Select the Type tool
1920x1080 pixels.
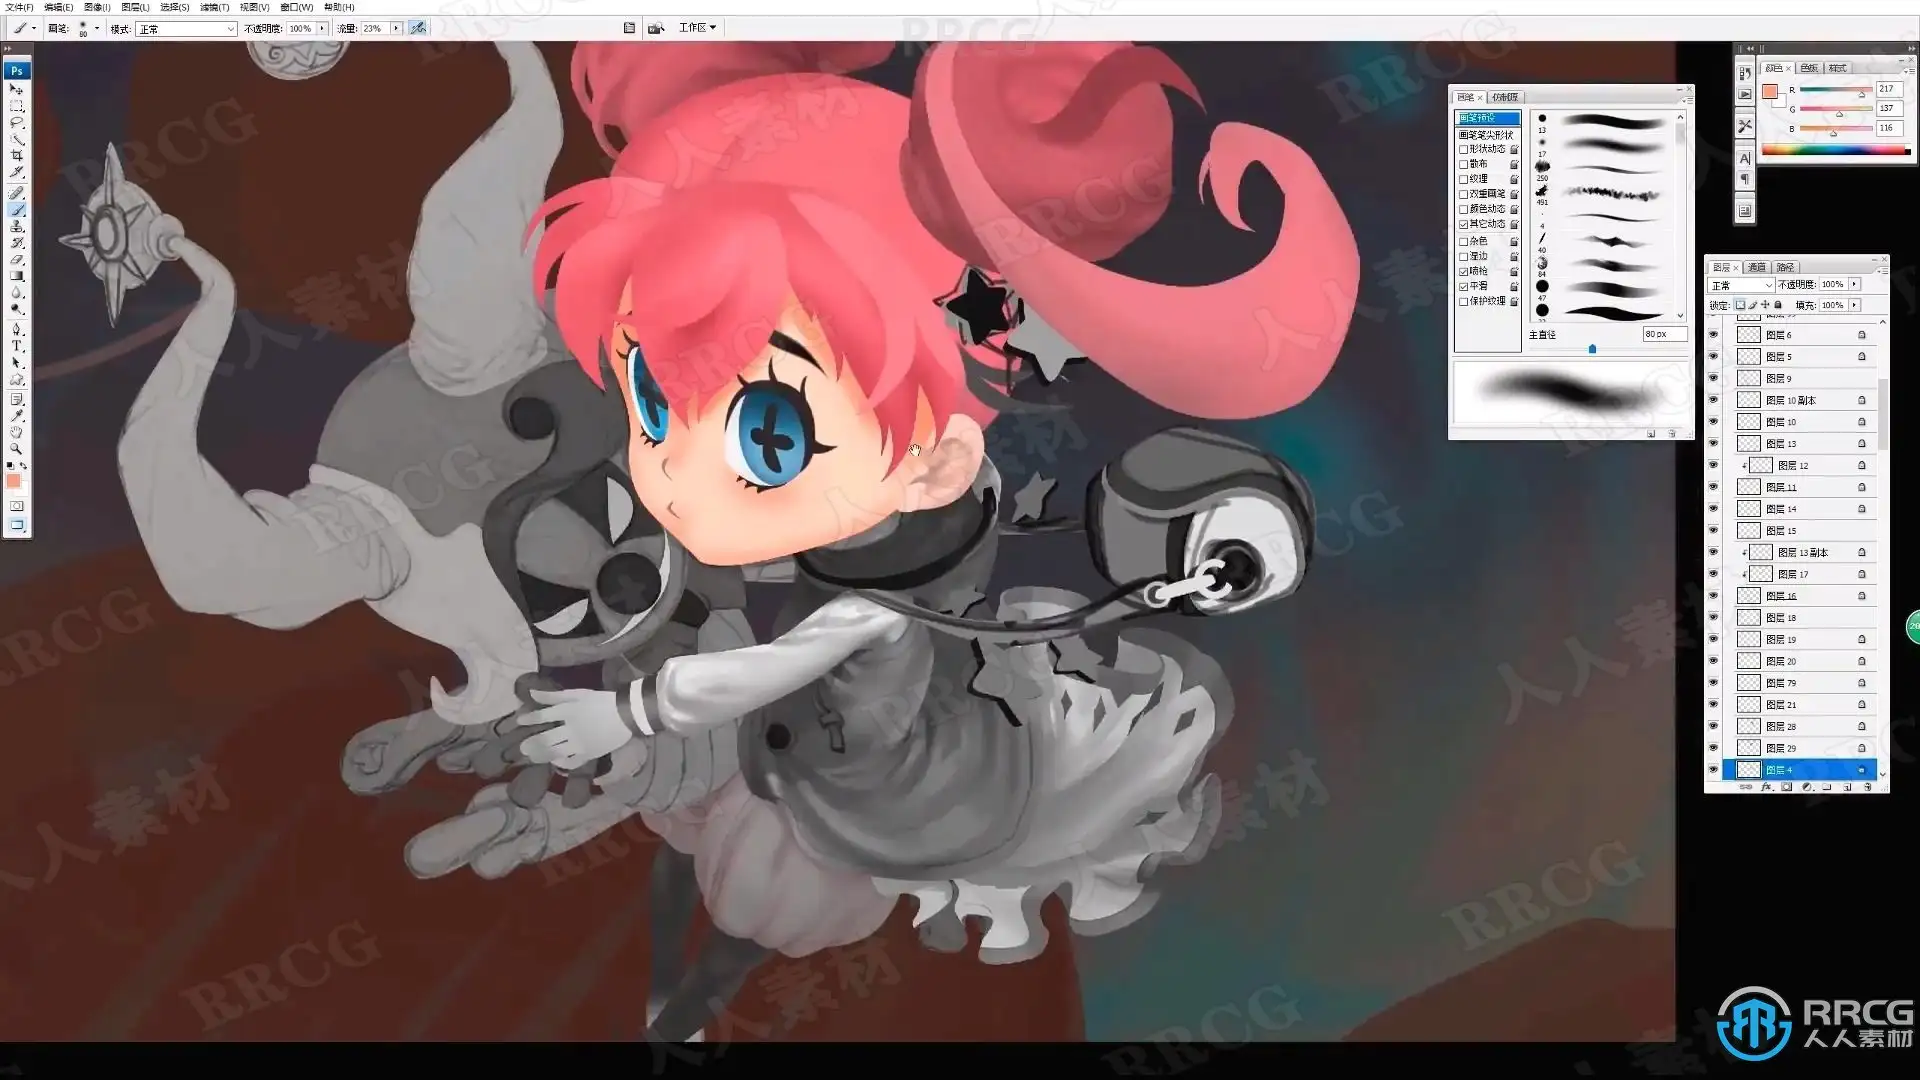pyautogui.click(x=16, y=346)
